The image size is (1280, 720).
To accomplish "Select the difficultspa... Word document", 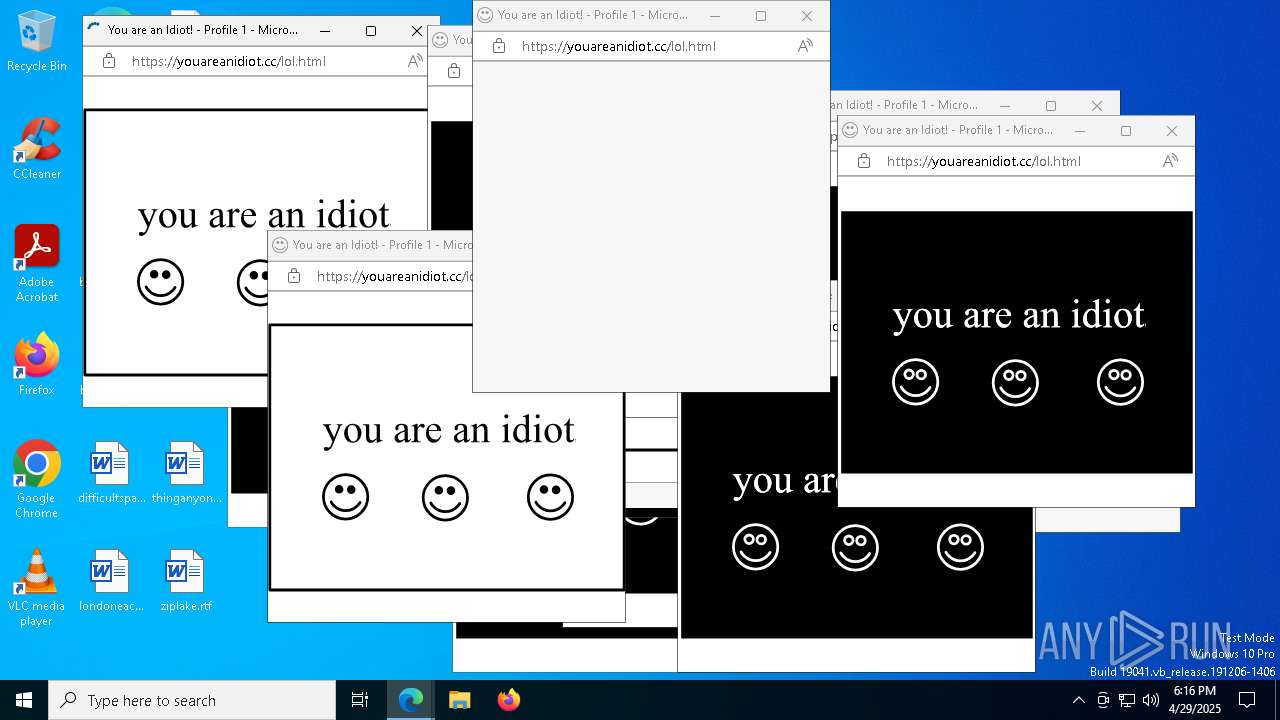I will pos(111,473).
